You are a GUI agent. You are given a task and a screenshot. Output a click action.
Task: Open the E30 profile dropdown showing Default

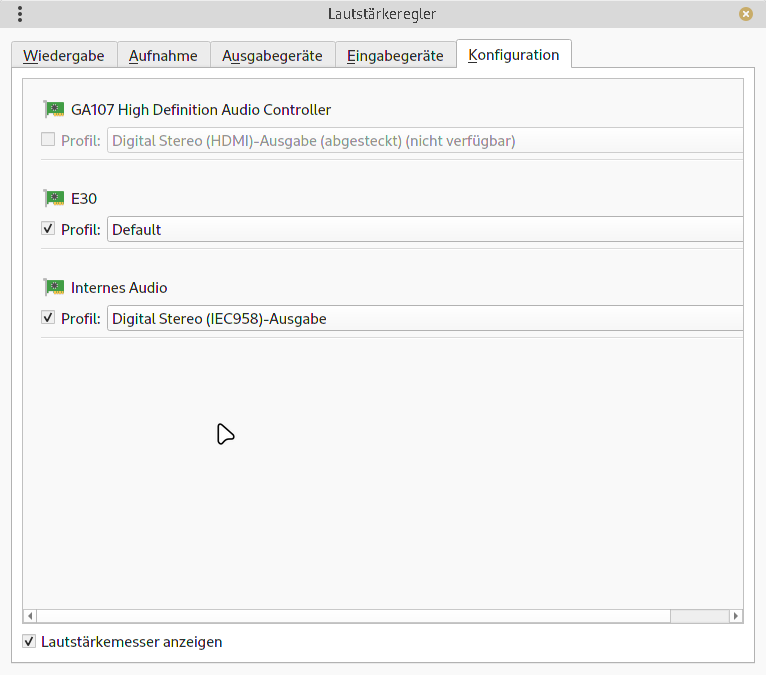pyautogui.click(x=425, y=230)
